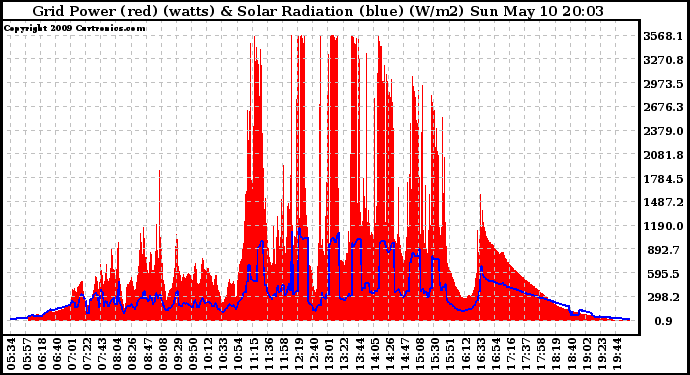Click the 16:33 time label

coord(479,353)
